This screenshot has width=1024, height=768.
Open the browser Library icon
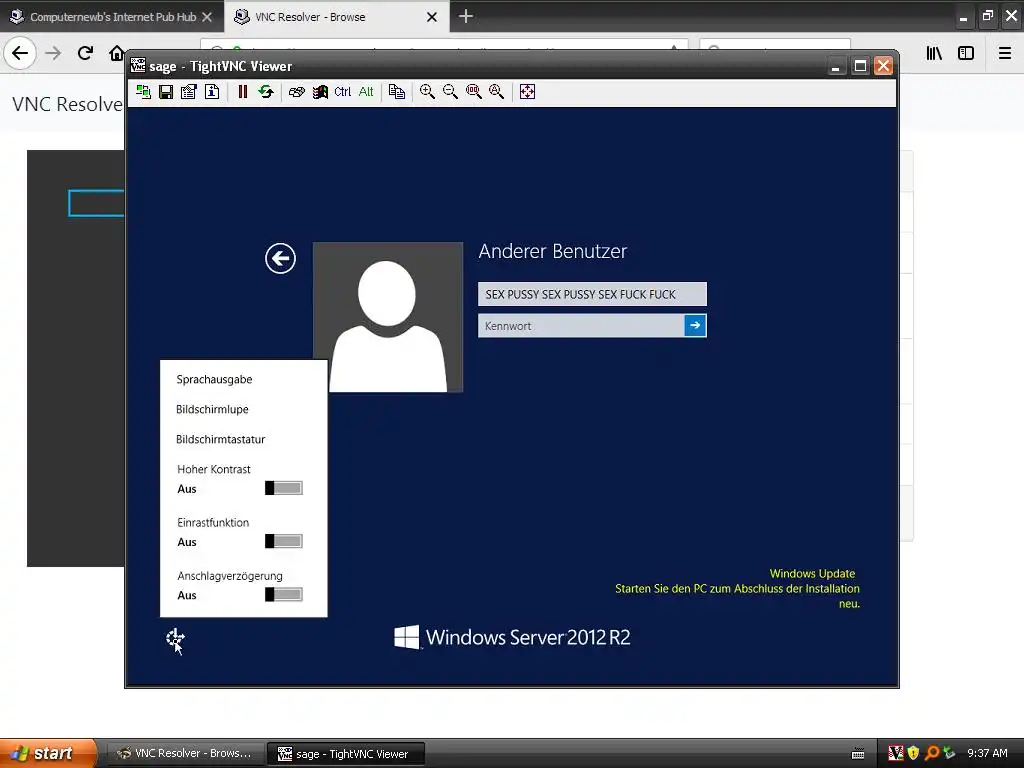coord(934,53)
